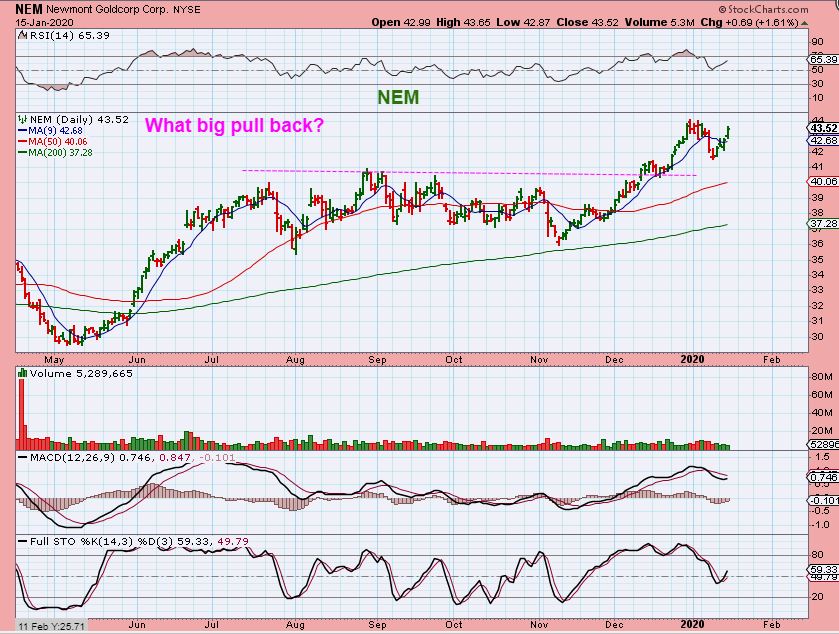Click the 'MA(50) 40.06' legend text
Image resolution: width=839 pixels, height=634 pixels.
(58, 142)
